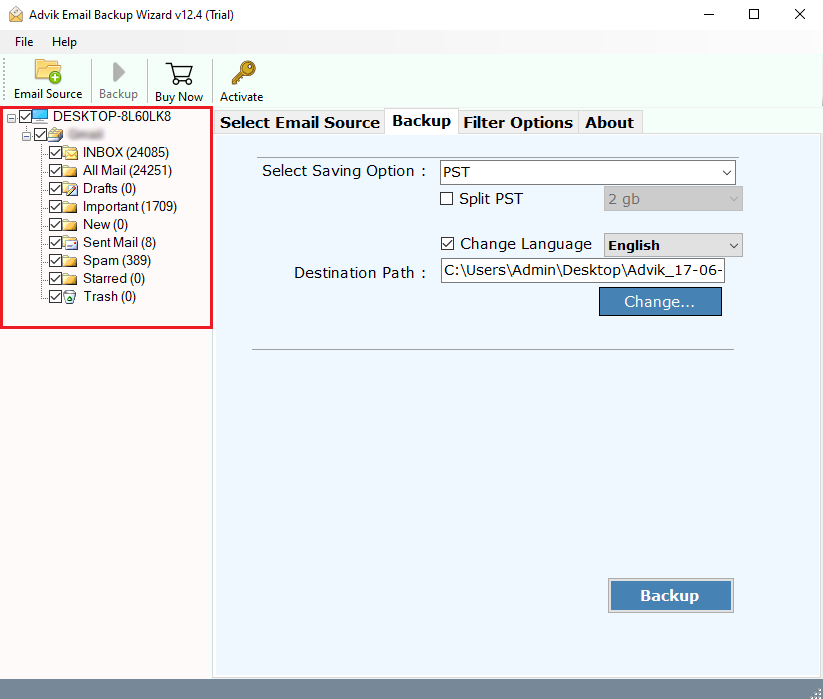This screenshot has height=699, width=823.
Task: Uncheck the blurred account checkbox
Action: coord(40,135)
